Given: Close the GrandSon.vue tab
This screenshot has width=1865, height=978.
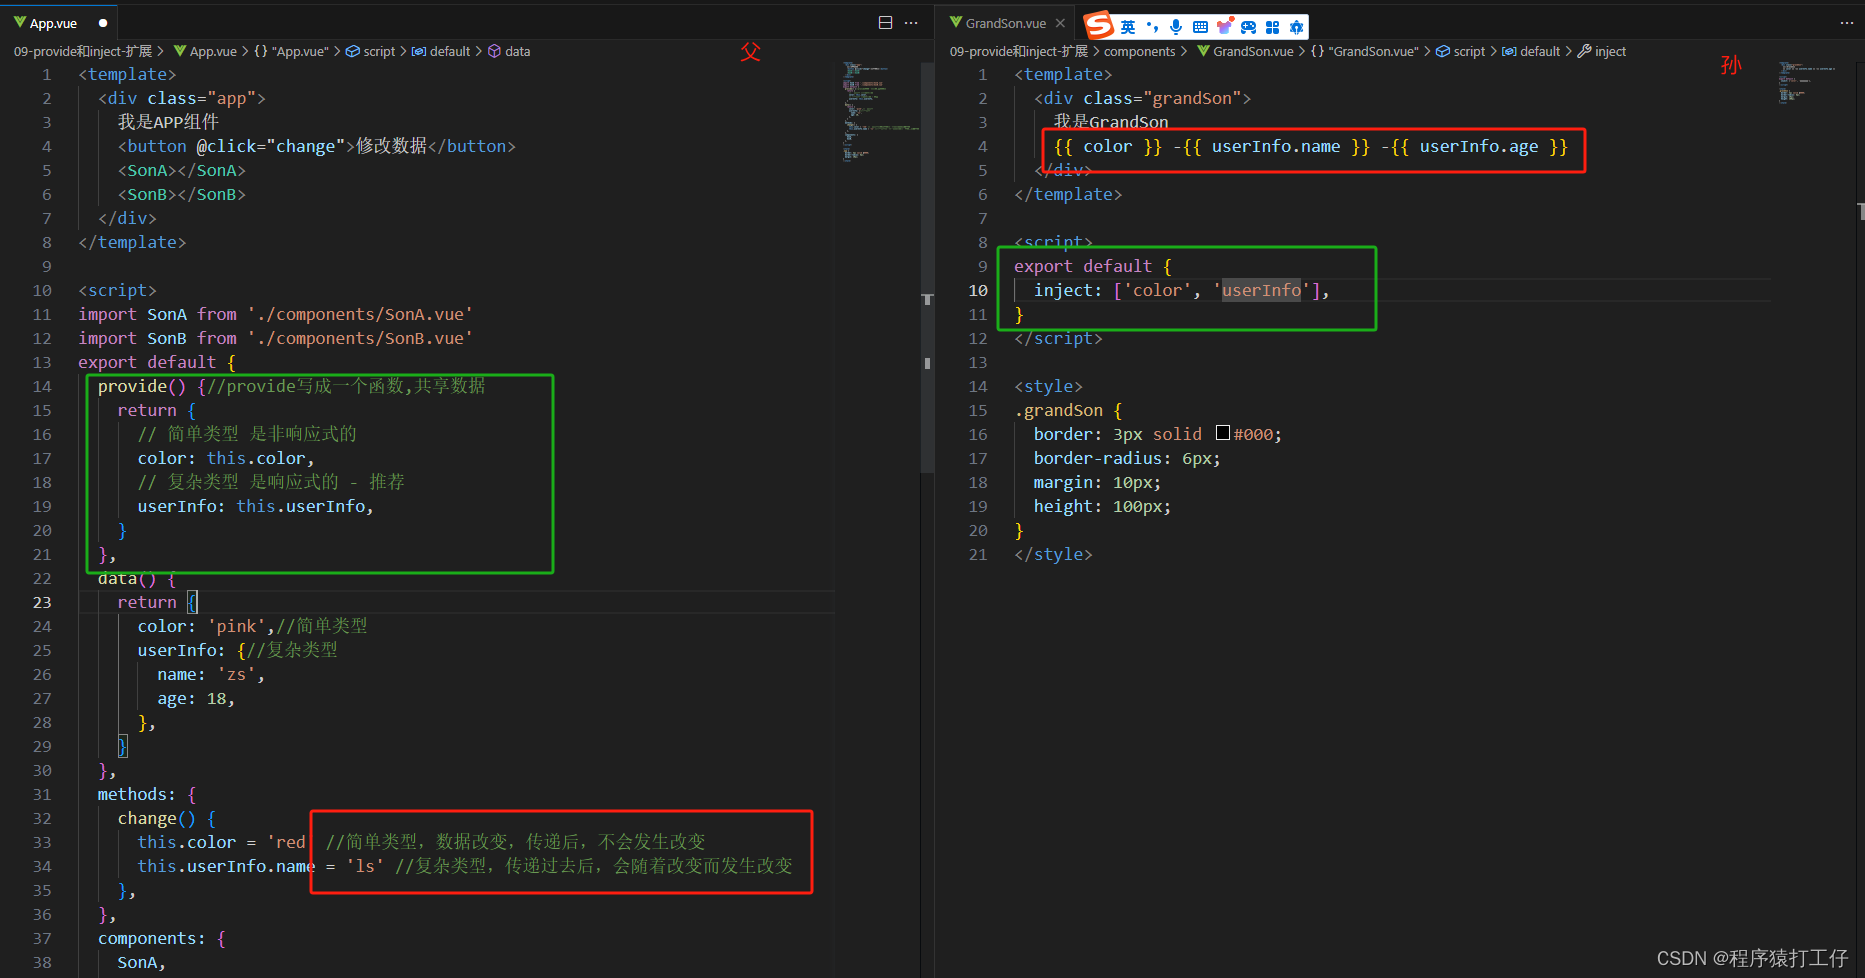Looking at the screenshot, I should [x=1060, y=23].
